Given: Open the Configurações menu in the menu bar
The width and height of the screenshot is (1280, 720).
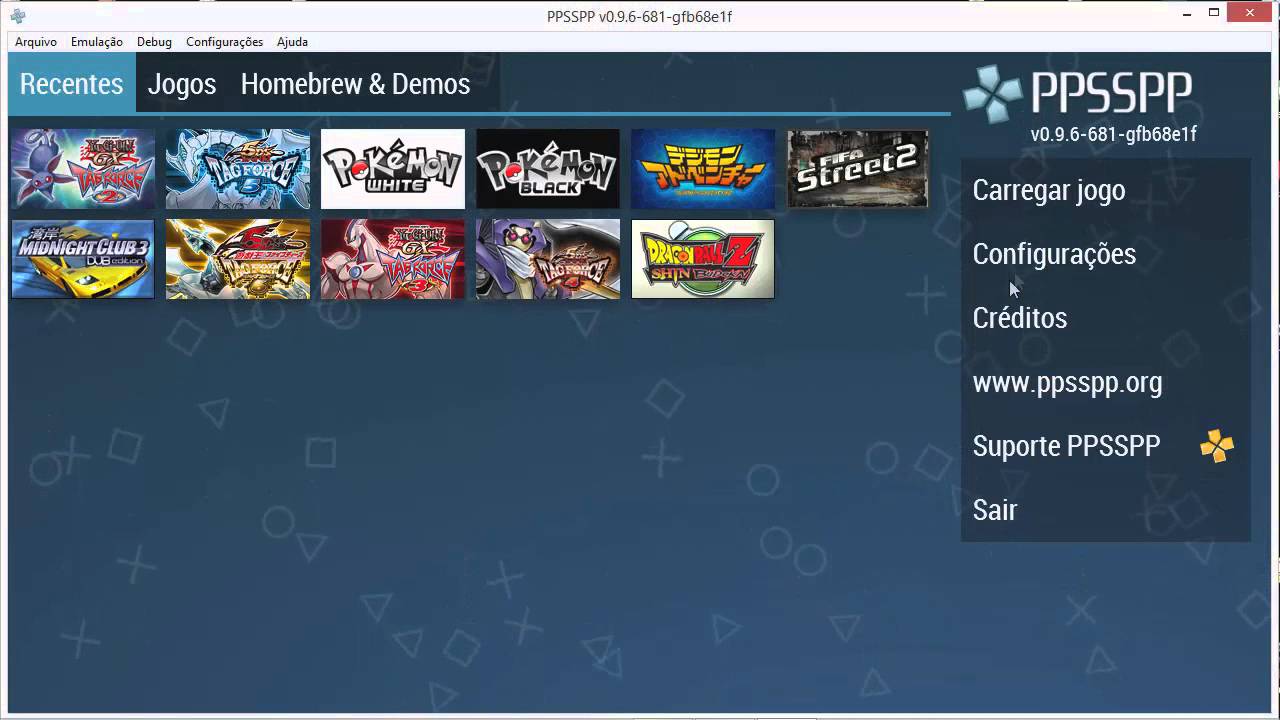Looking at the screenshot, I should click(x=224, y=42).
